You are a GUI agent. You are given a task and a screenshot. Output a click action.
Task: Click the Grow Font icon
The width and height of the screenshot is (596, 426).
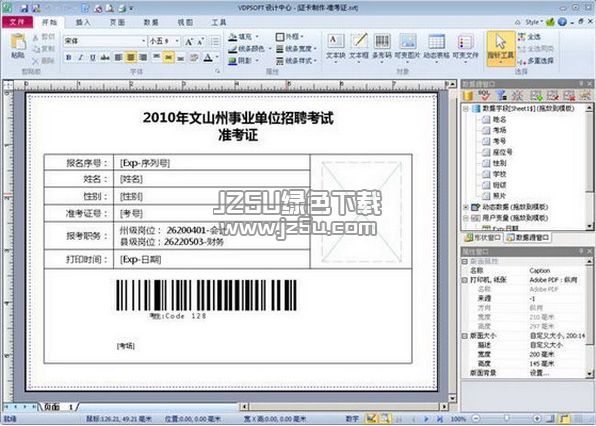click(189, 41)
